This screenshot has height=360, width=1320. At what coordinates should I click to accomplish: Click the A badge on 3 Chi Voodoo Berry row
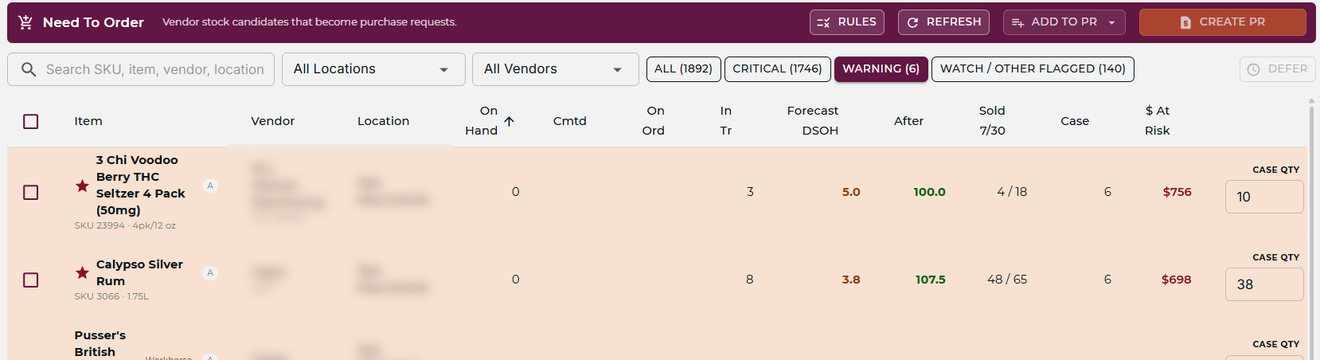210,185
